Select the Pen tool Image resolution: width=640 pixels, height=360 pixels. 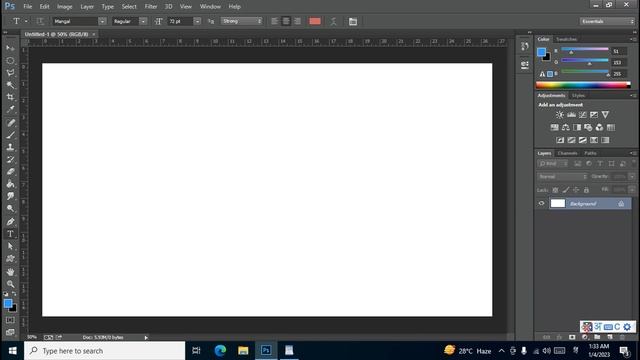click(x=10, y=222)
